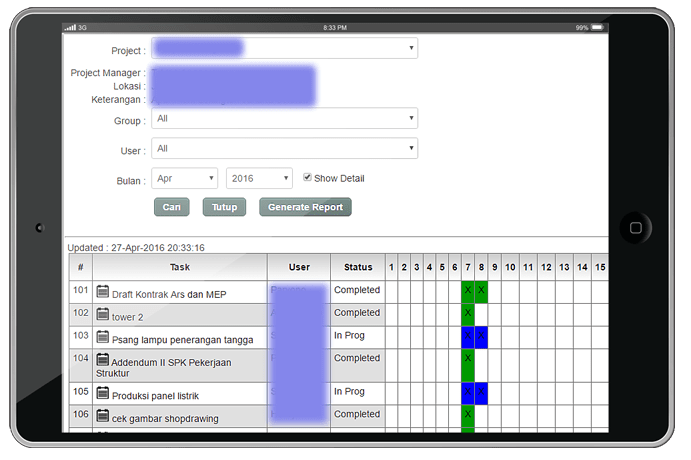Expand the Group dropdown showing All
The height and width of the screenshot is (460, 691).
285,119
